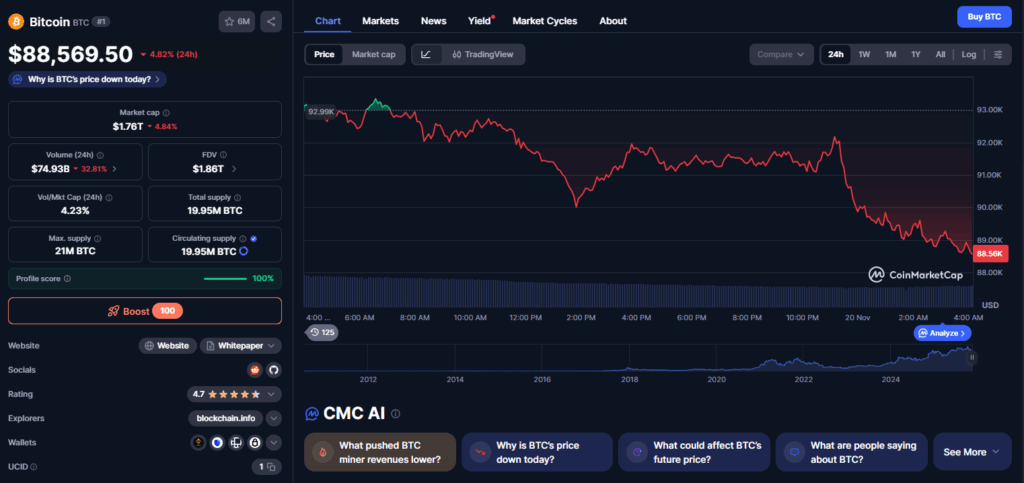Open the Market Cycles tab

pos(544,21)
